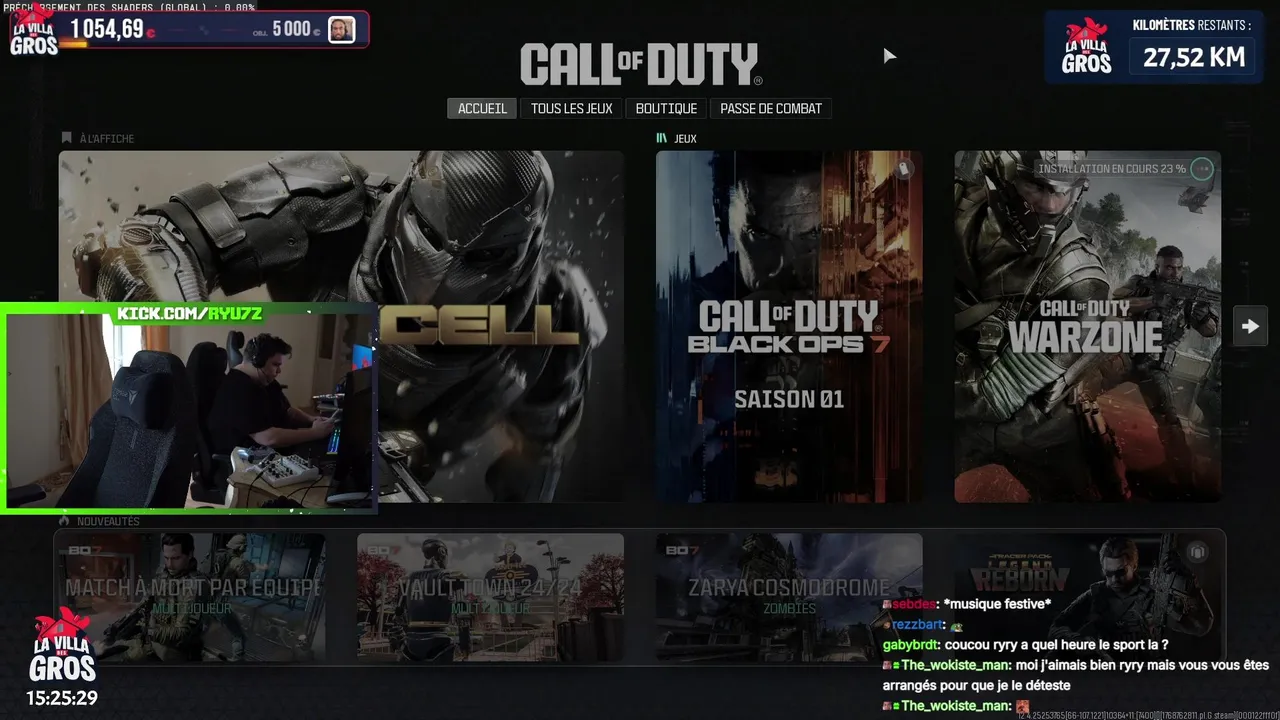This screenshot has height=720, width=1280.
Task: Open the featured Cell banner
Action: (x=341, y=327)
